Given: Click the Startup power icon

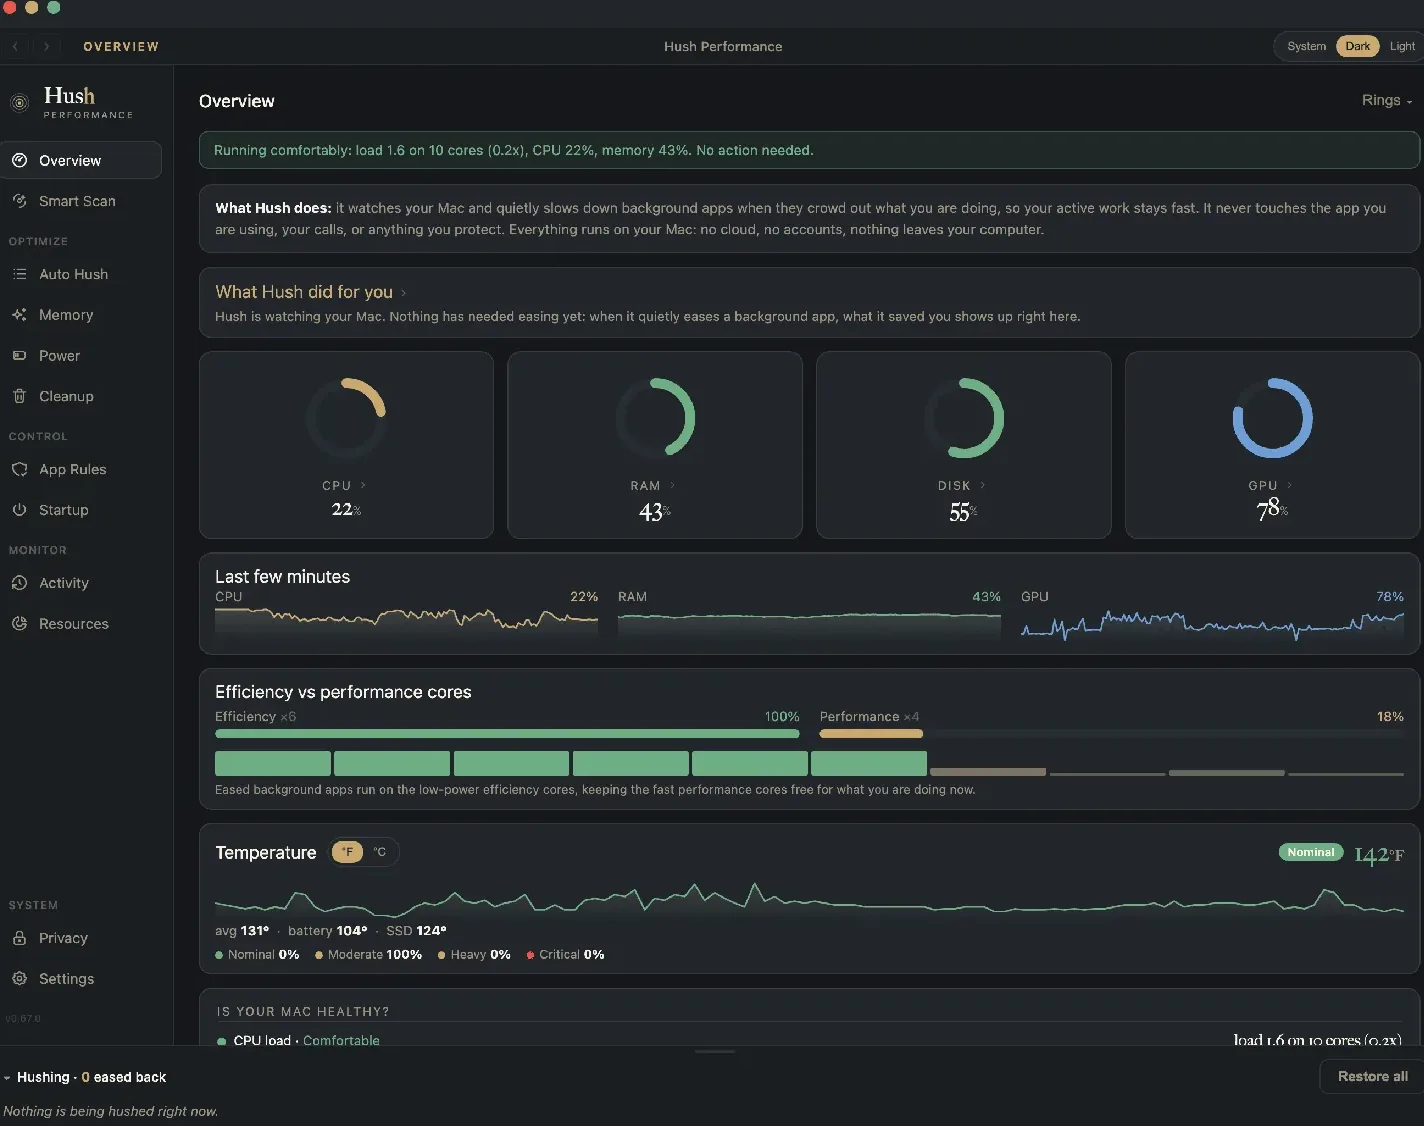Looking at the screenshot, I should click(19, 510).
